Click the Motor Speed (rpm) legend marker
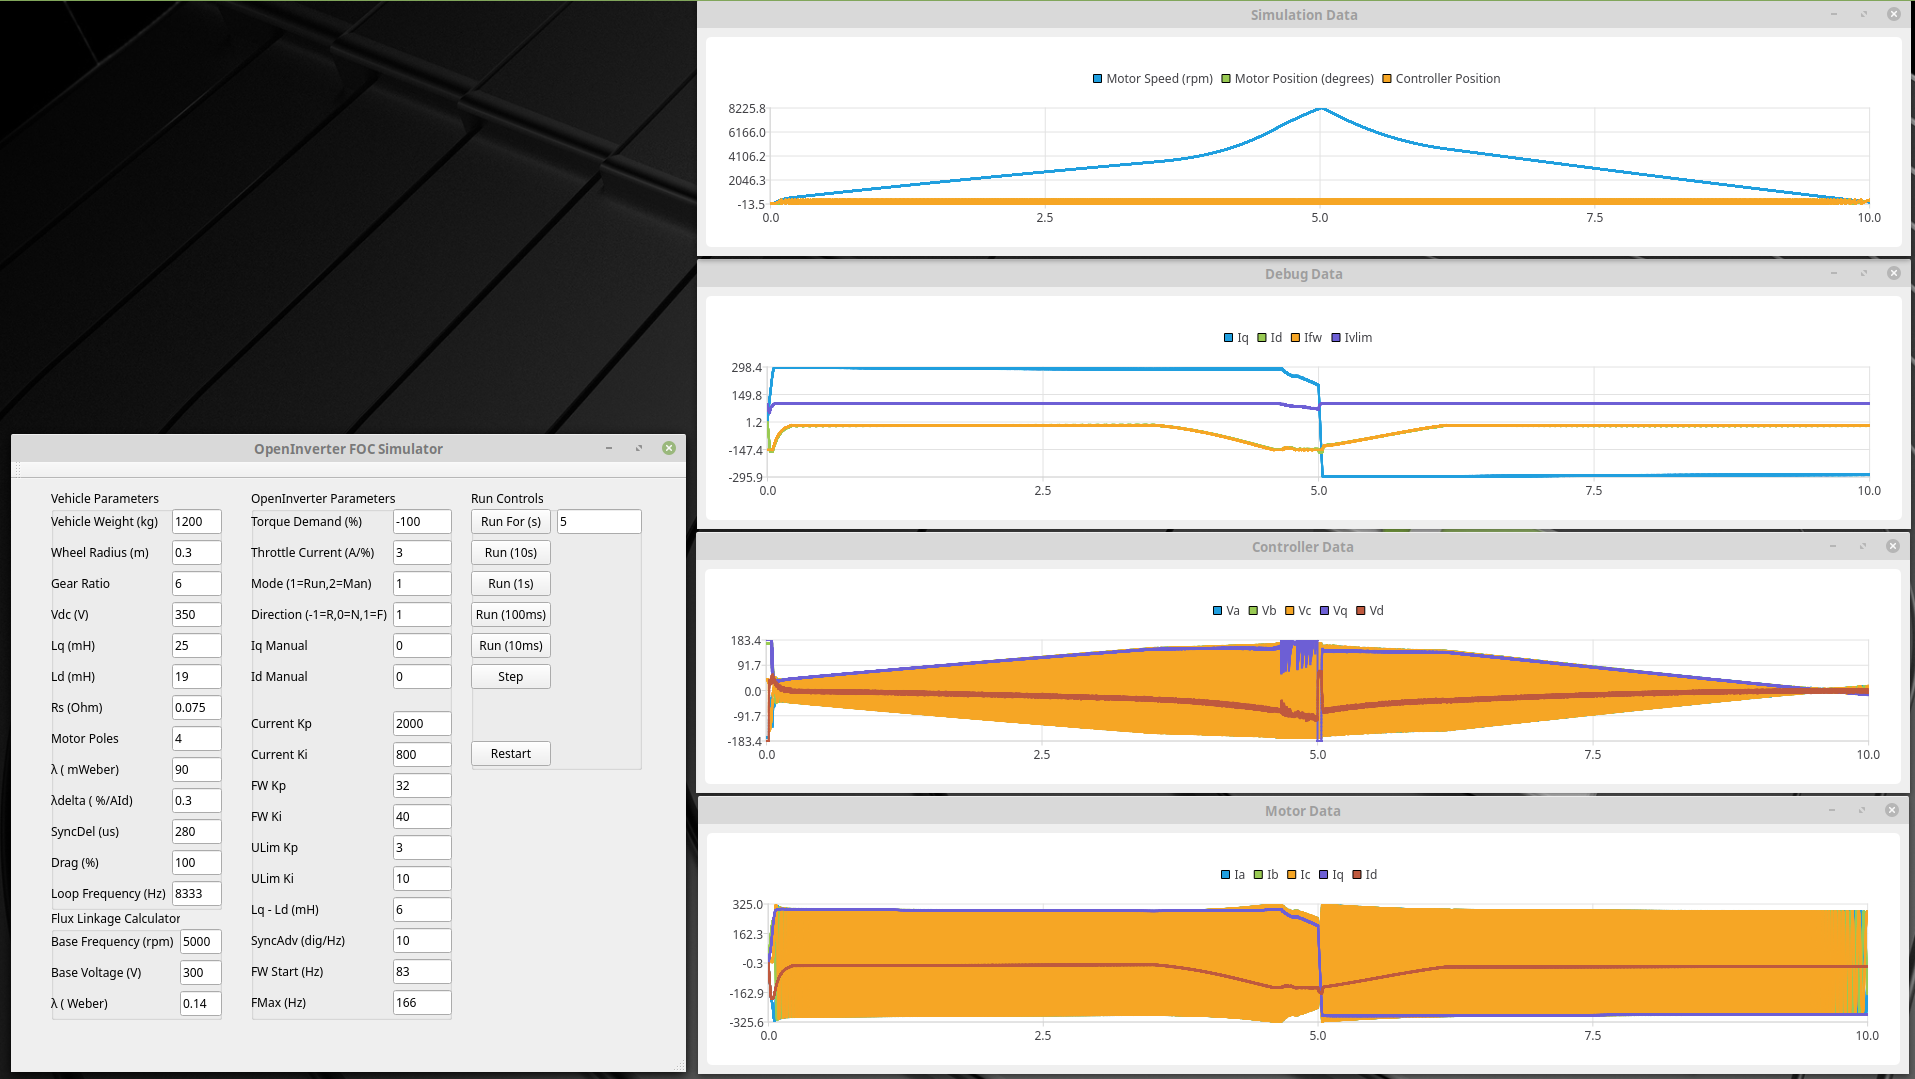 pos(1098,79)
